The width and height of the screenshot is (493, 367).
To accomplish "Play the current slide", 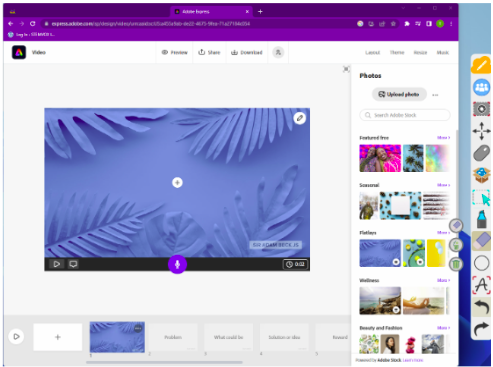I will [57, 264].
